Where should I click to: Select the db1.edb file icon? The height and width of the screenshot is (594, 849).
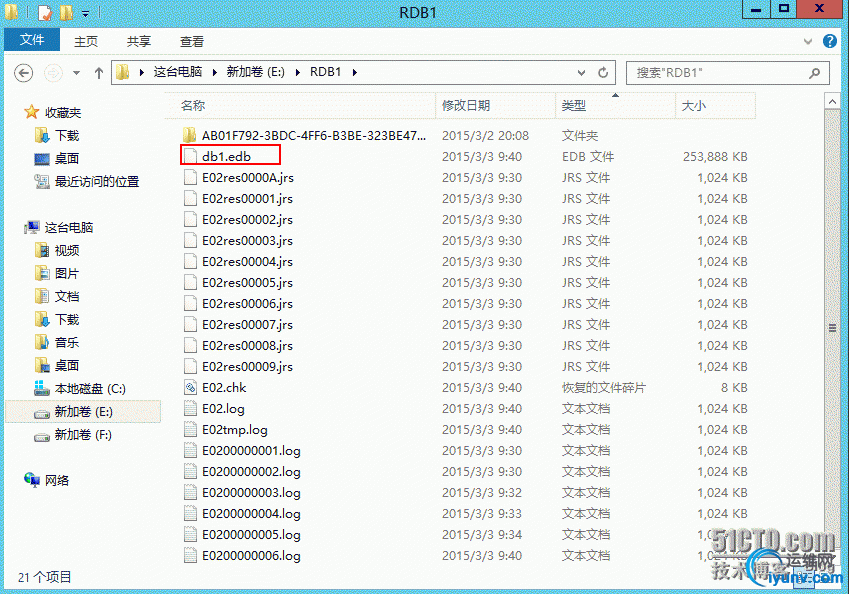tap(190, 156)
